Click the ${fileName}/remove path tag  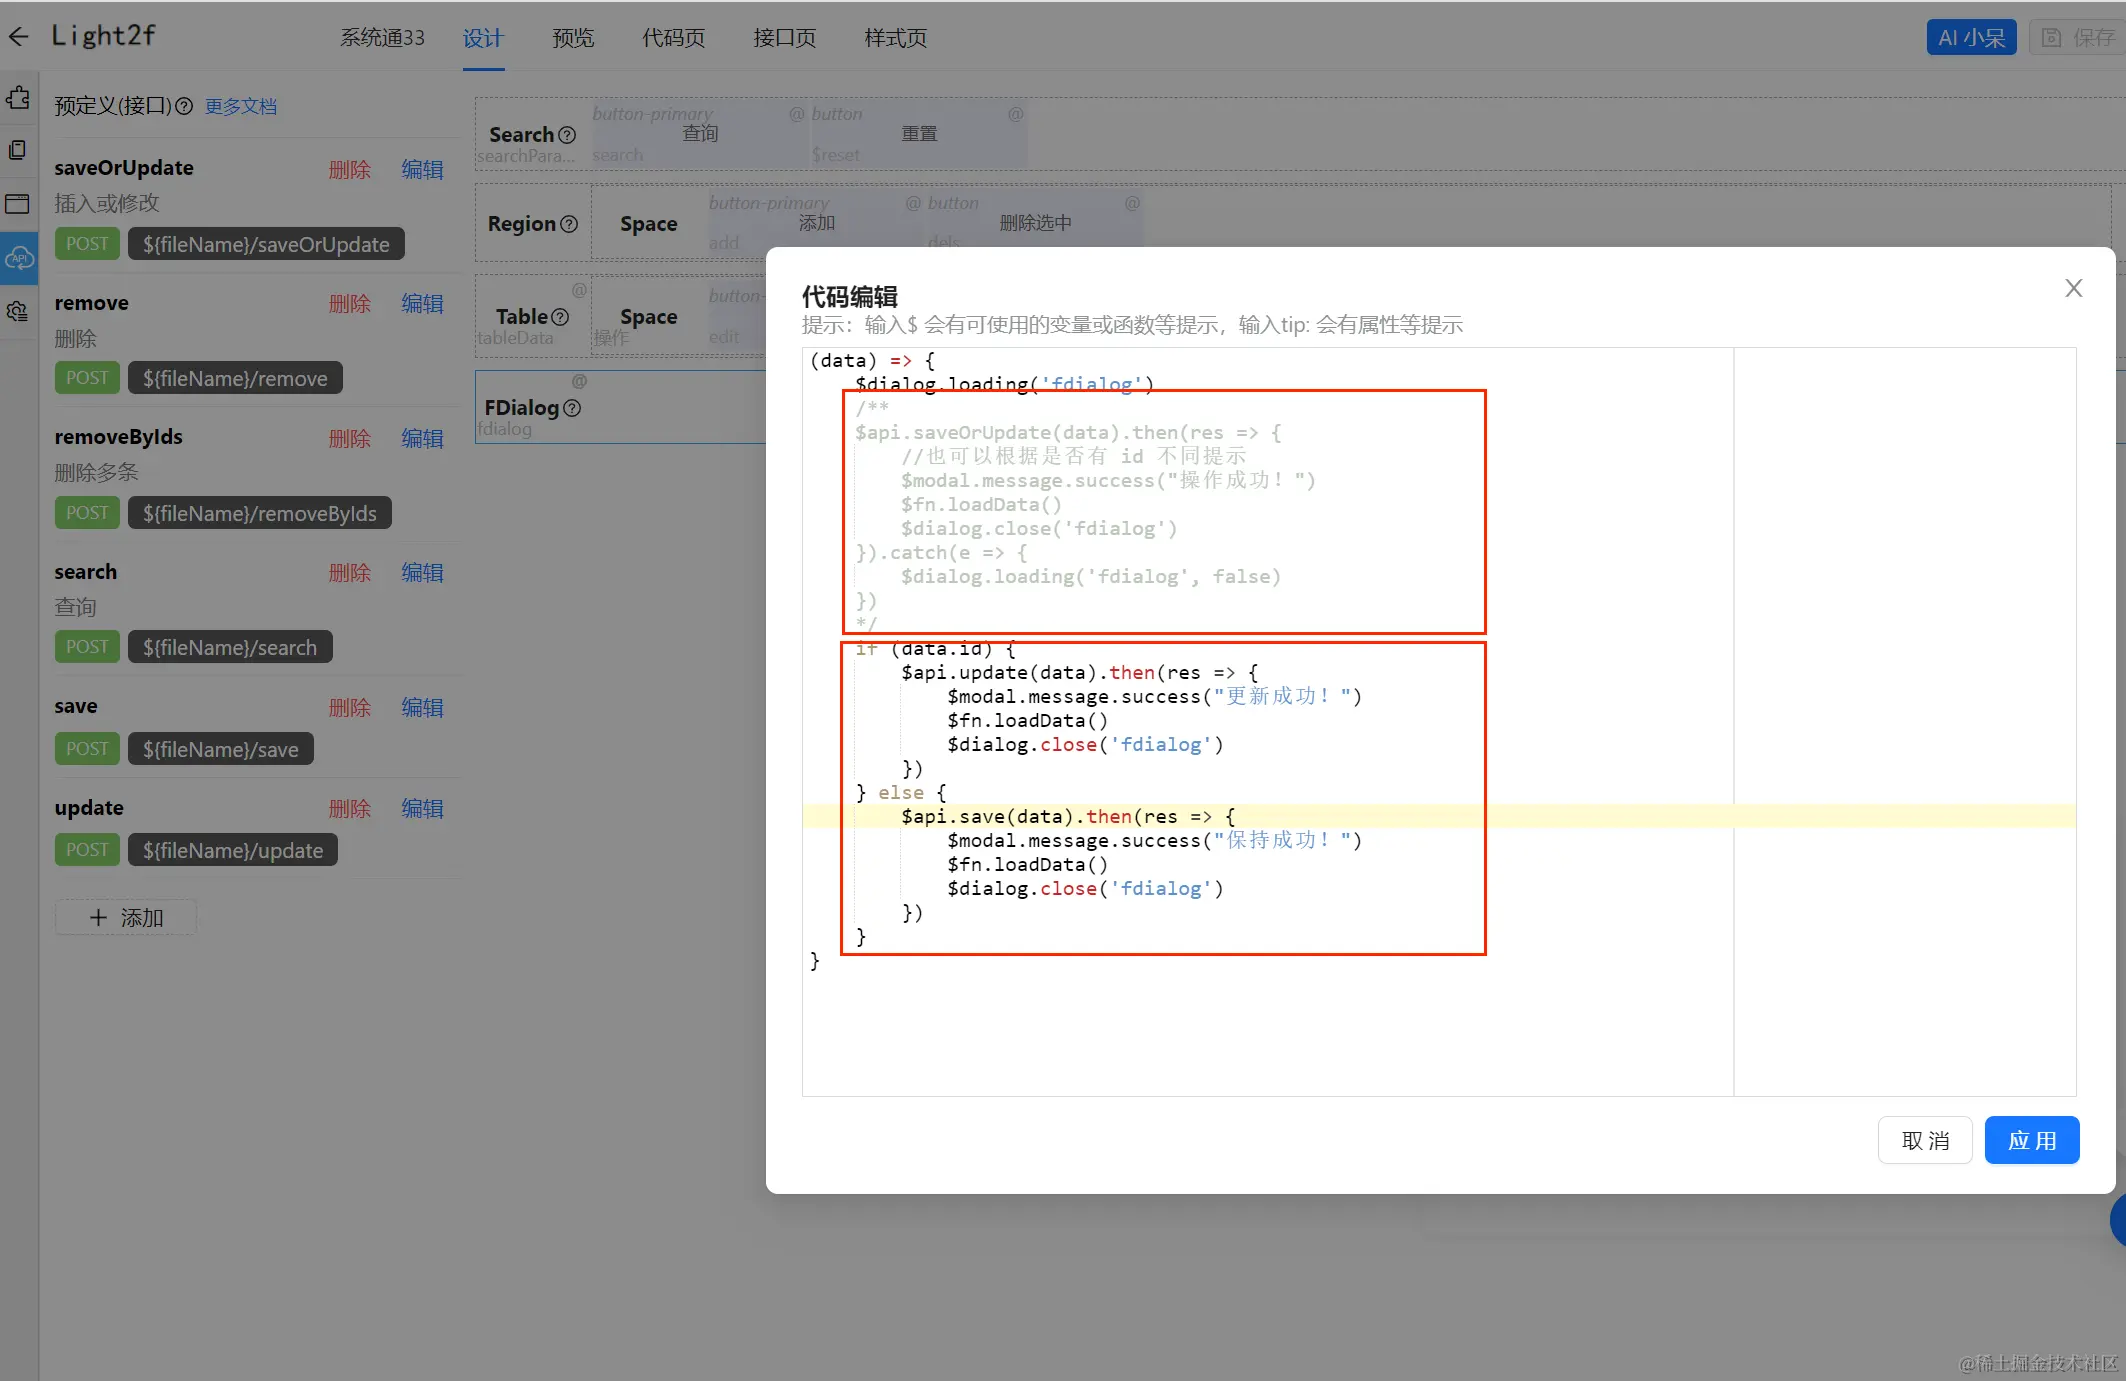pos(235,378)
